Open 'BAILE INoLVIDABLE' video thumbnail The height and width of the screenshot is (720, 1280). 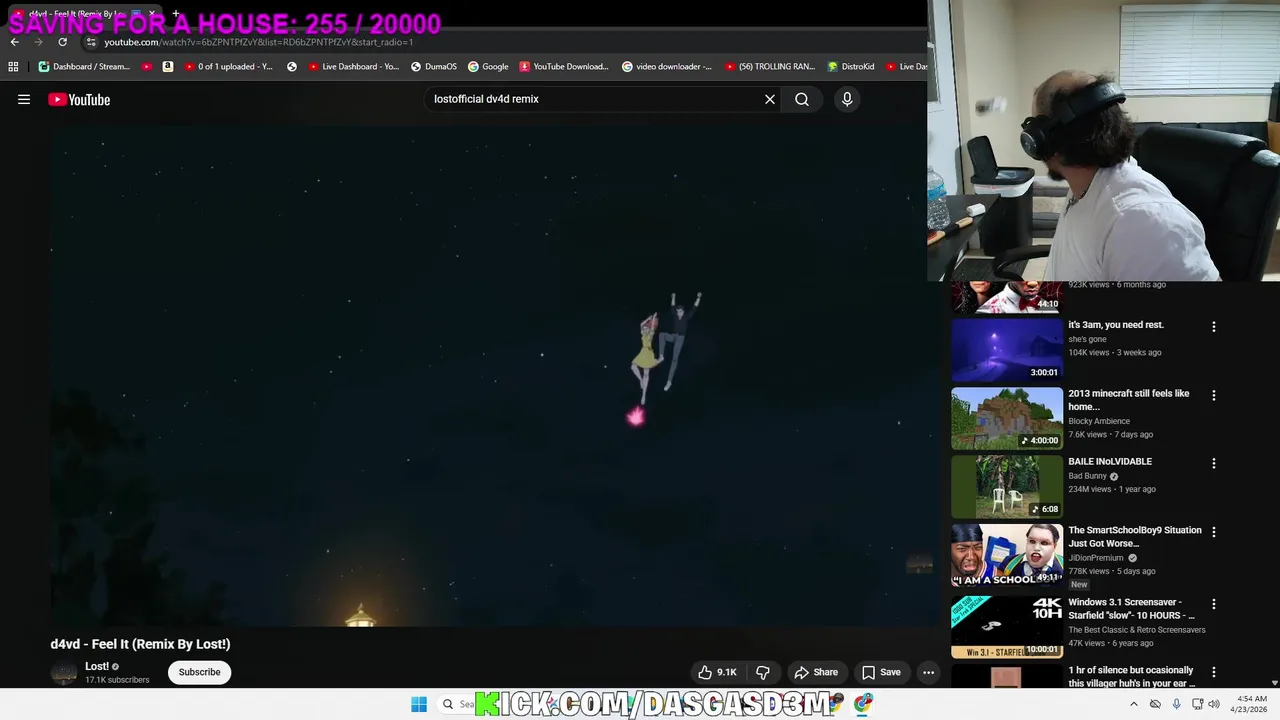pos(1007,486)
